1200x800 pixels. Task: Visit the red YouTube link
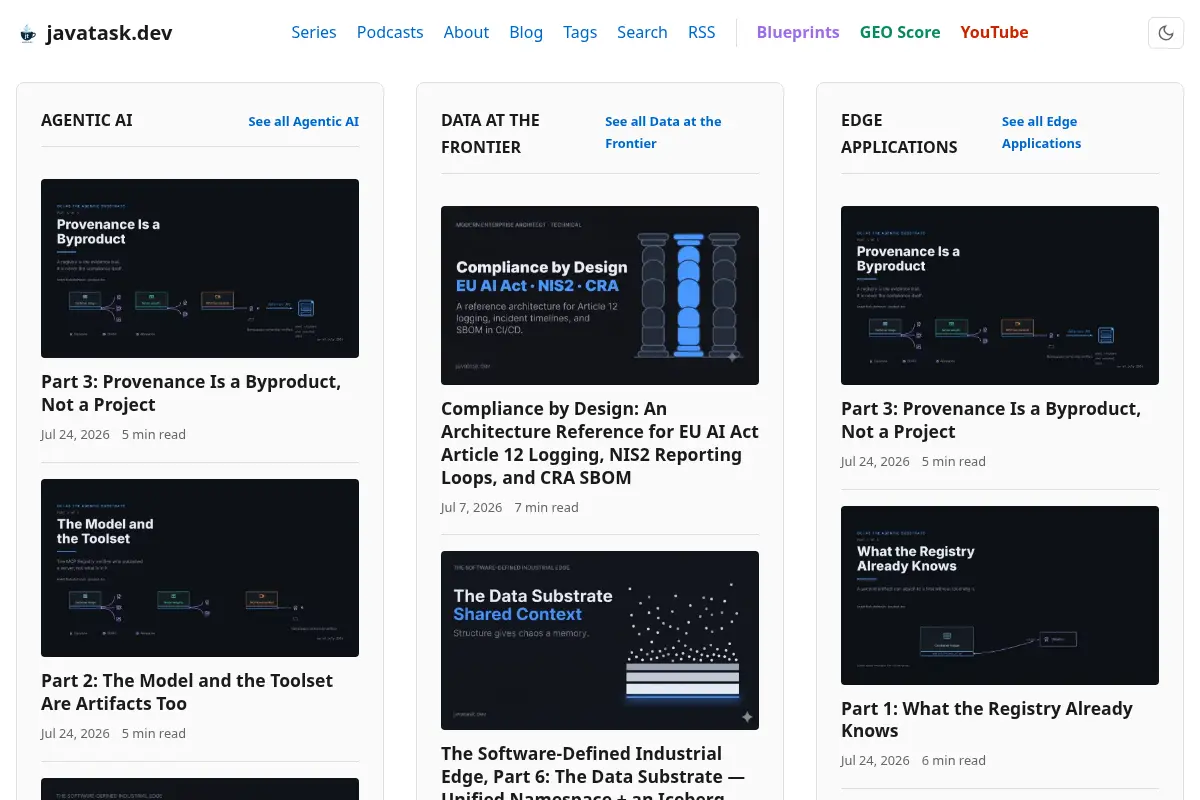(994, 32)
